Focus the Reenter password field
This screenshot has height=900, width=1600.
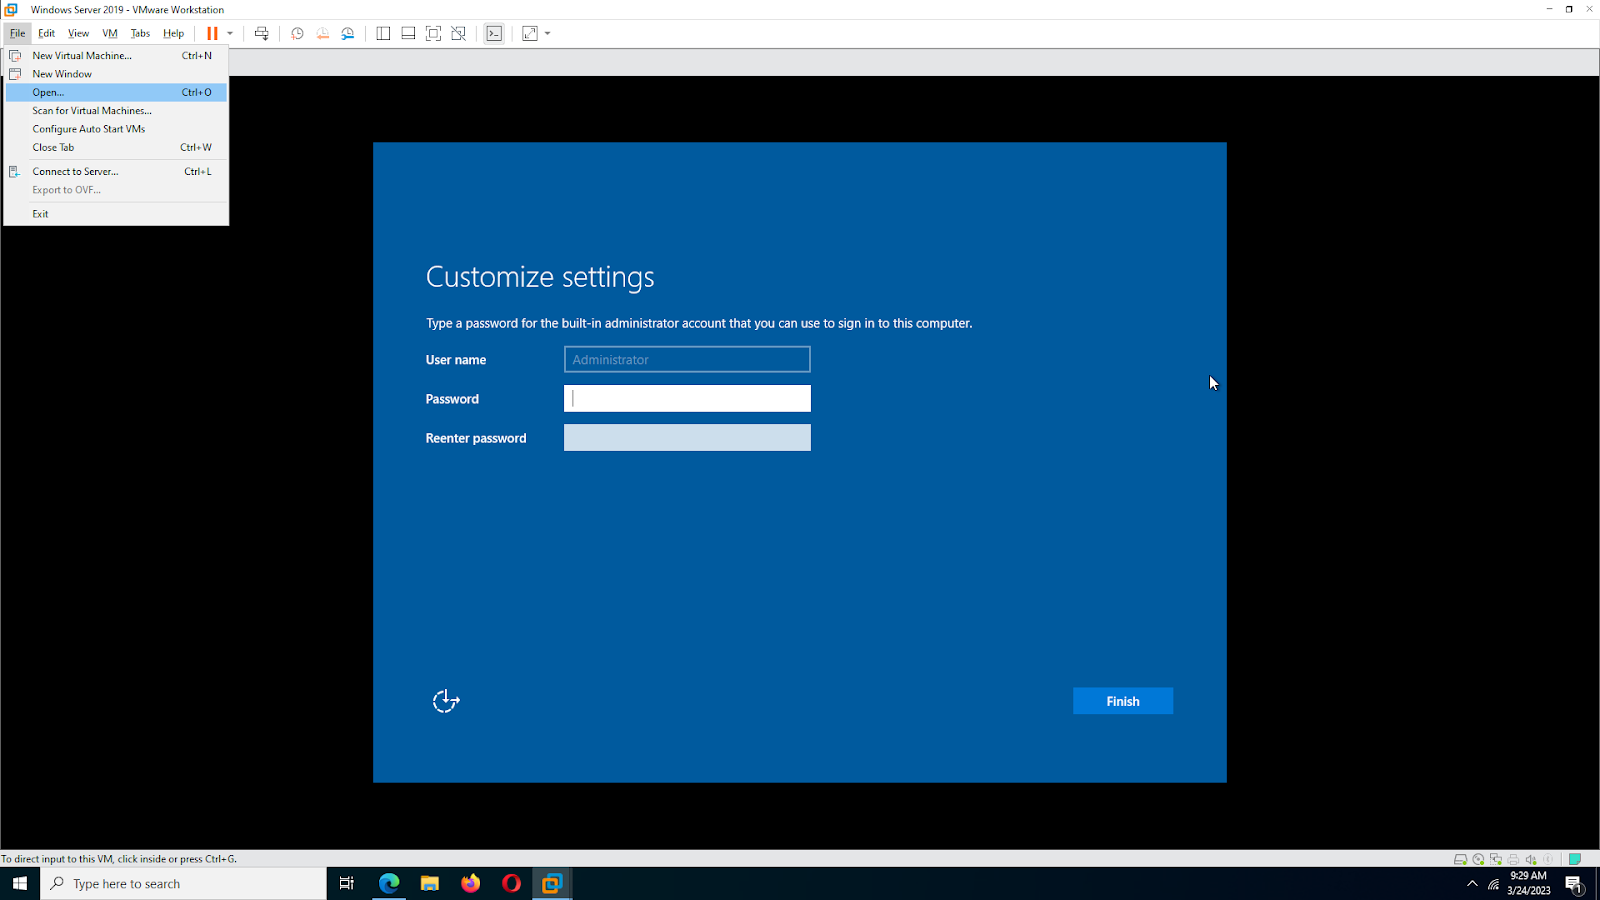687,437
